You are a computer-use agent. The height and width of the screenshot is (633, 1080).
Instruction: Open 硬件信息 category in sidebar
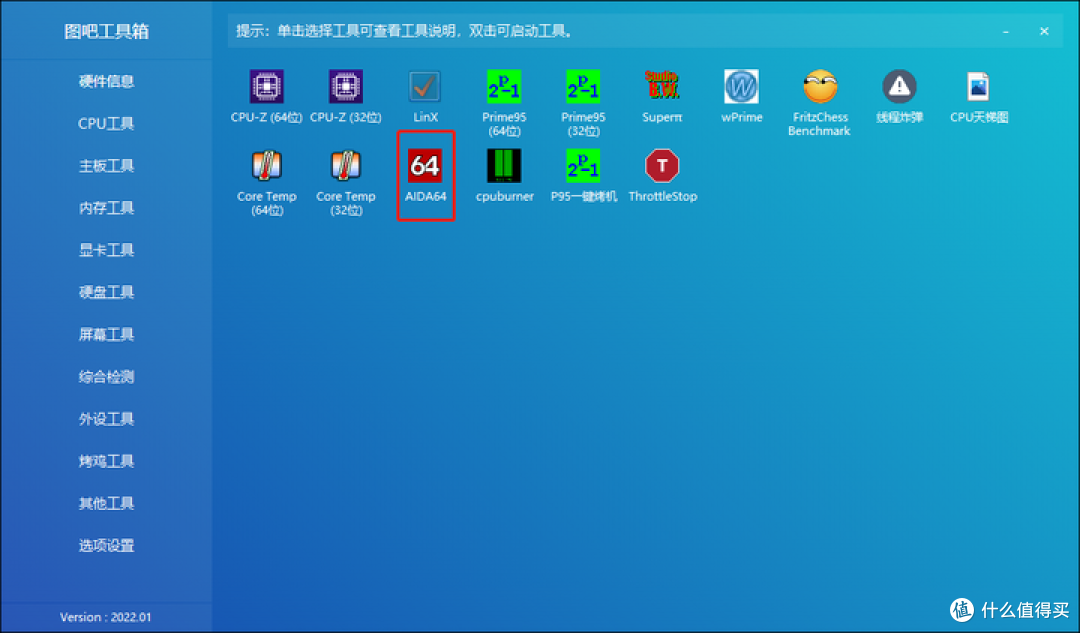106,81
